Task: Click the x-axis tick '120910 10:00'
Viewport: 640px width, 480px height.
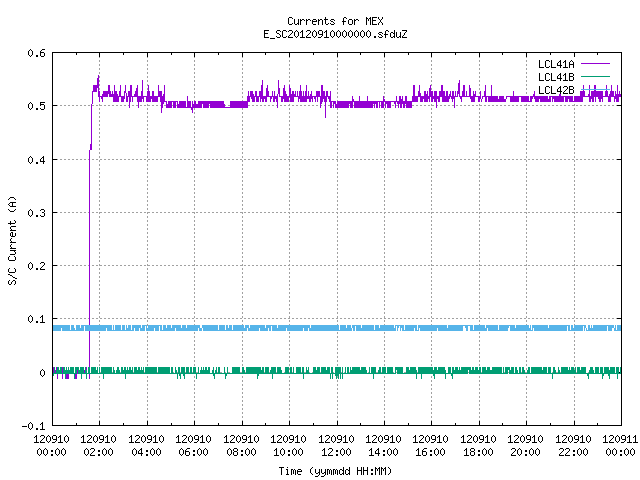Action: 288,446
